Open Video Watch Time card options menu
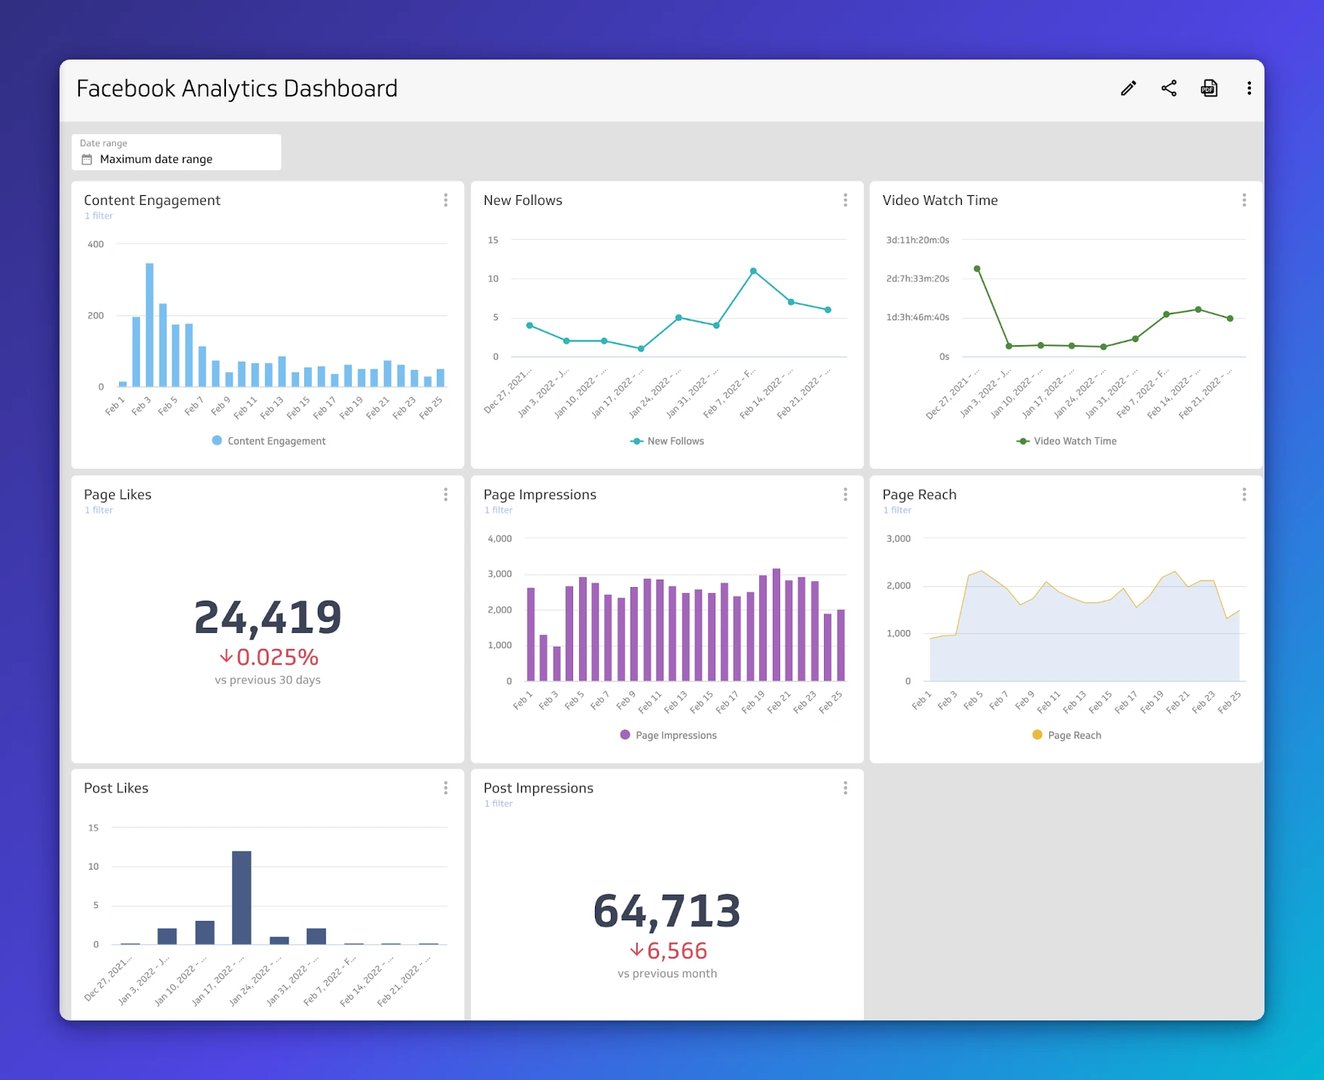Screen dimensions: 1324x1080 coord(1244,200)
